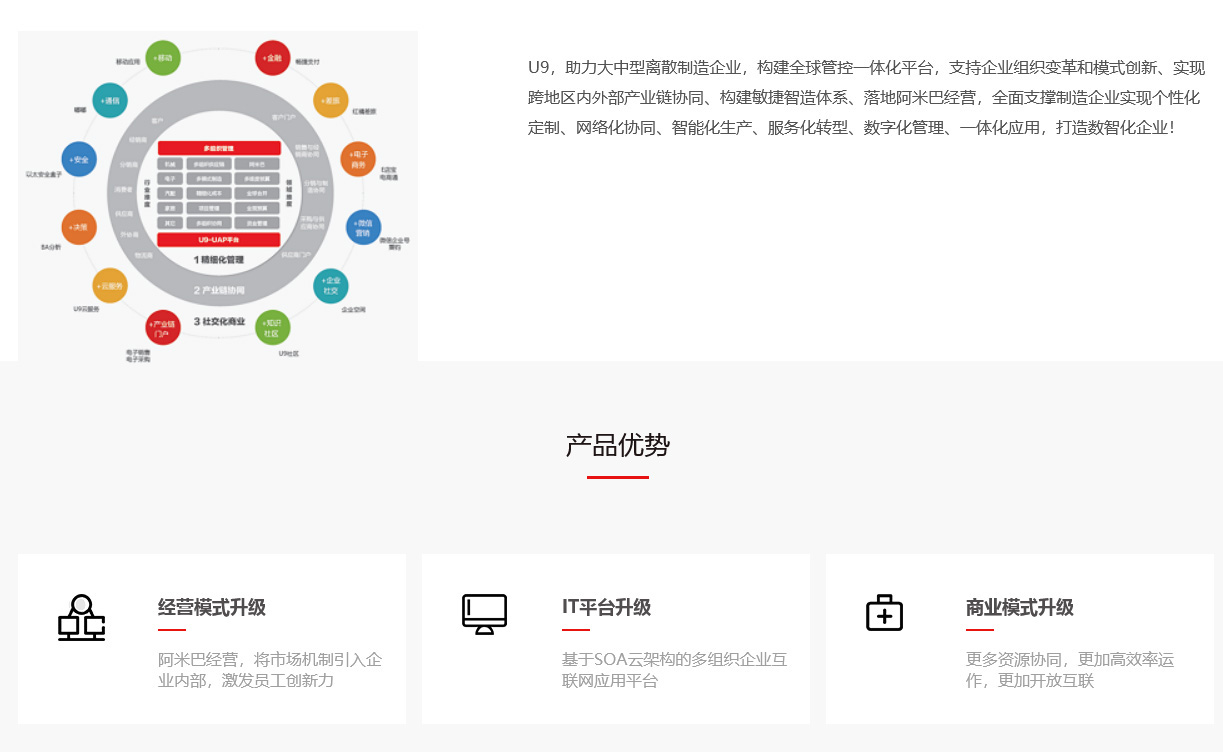Click the 更多资源协同 card description text

tap(1070, 670)
